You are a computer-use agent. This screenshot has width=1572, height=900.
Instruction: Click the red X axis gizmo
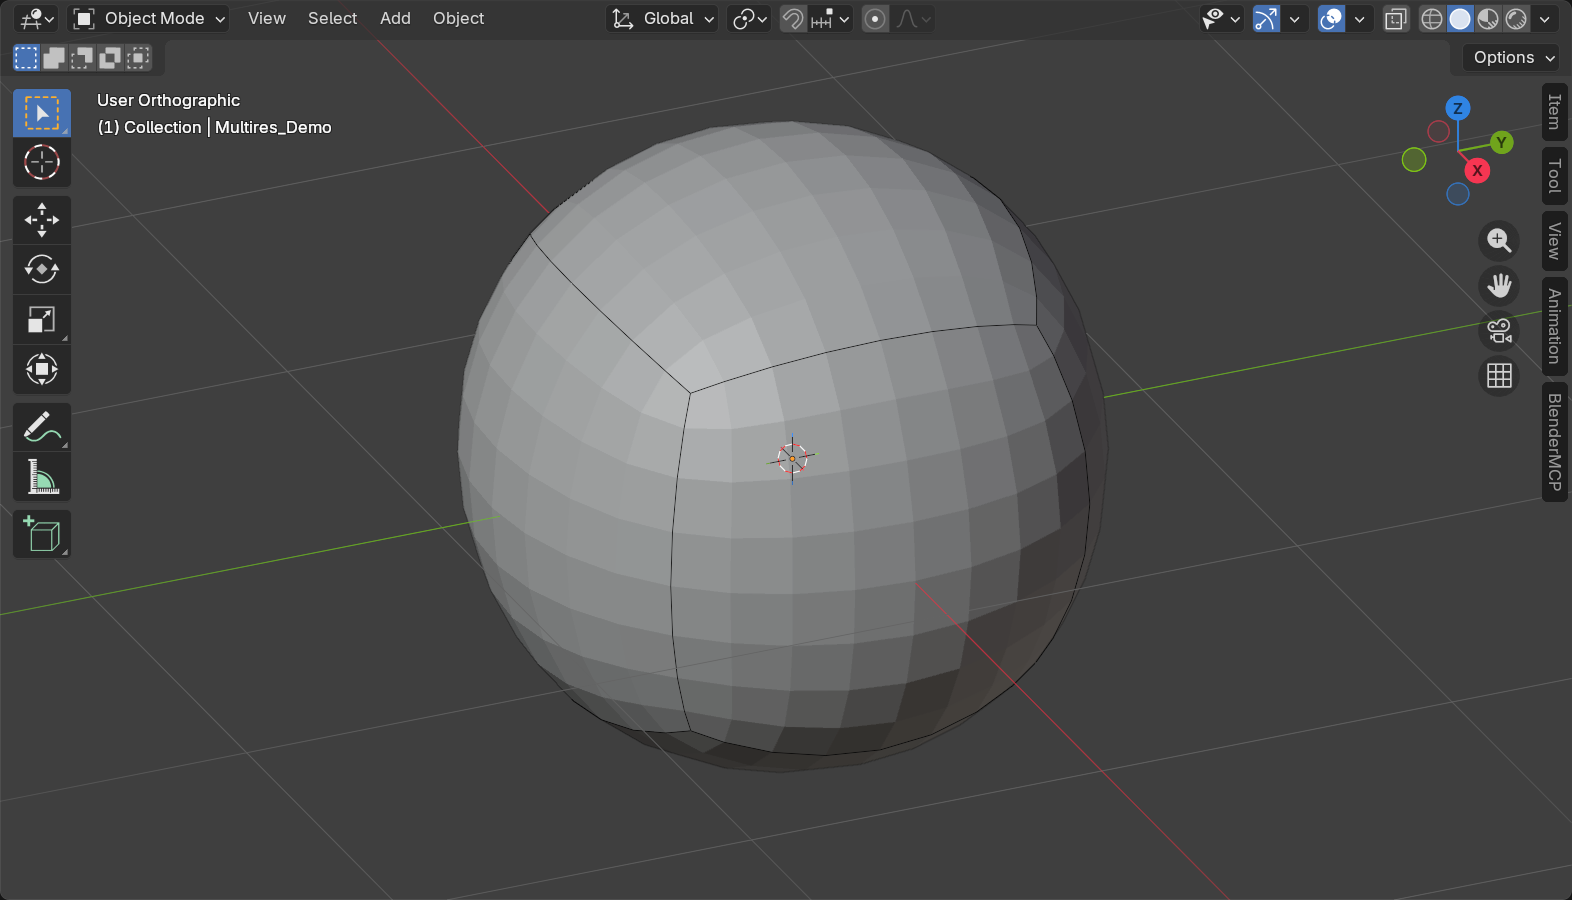point(1477,171)
